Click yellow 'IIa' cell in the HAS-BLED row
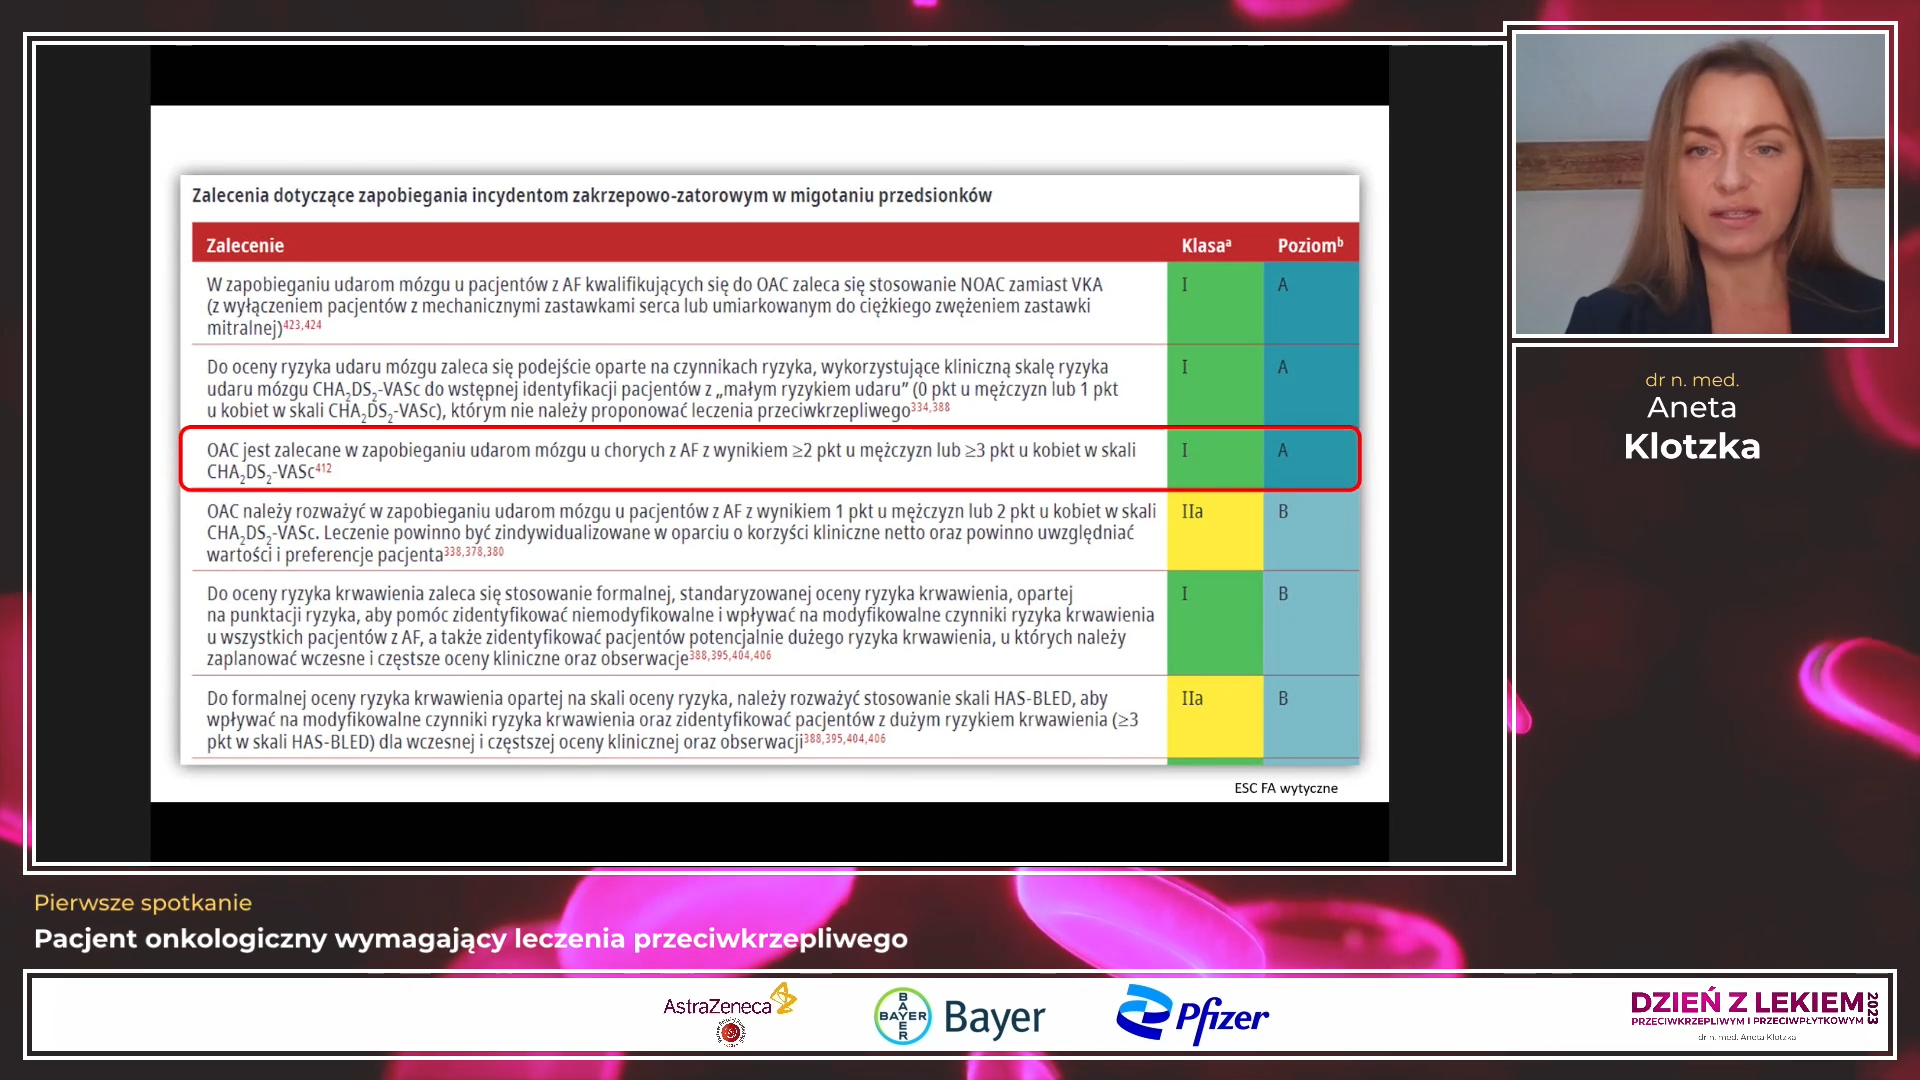The height and width of the screenshot is (1080, 1920). point(1215,718)
